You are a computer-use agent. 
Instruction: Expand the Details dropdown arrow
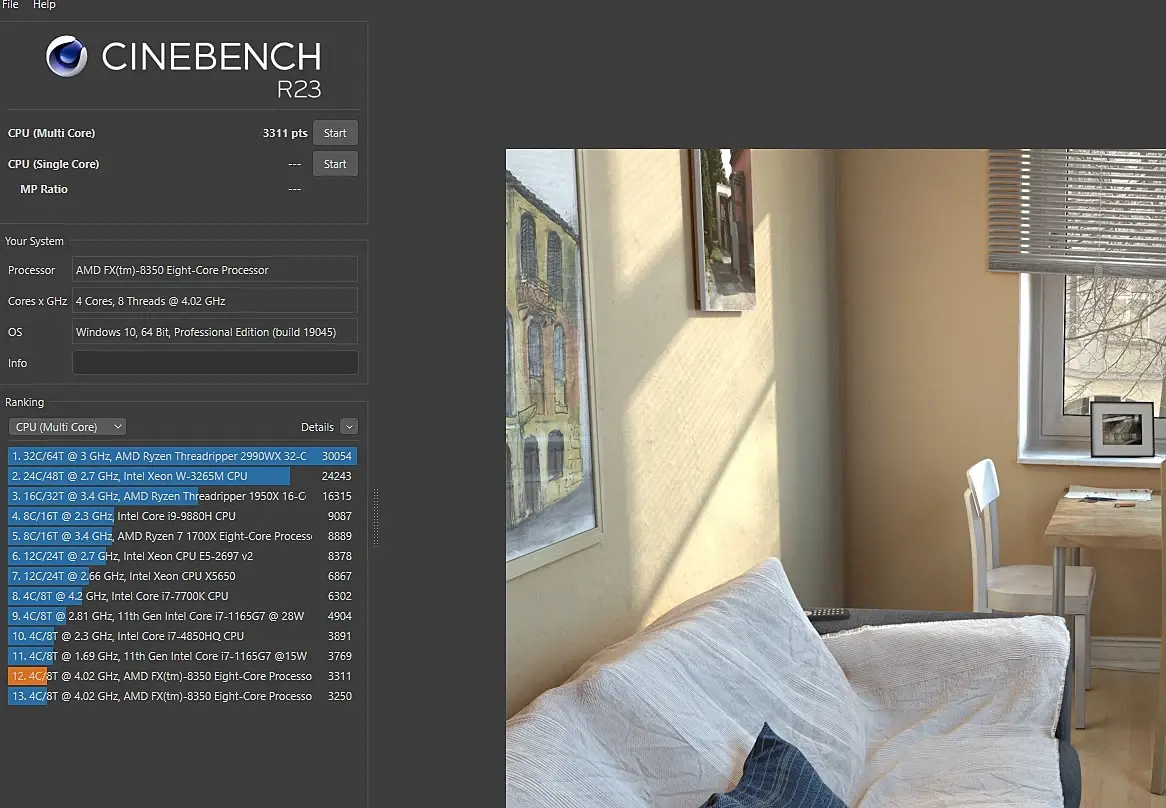point(349,427)
